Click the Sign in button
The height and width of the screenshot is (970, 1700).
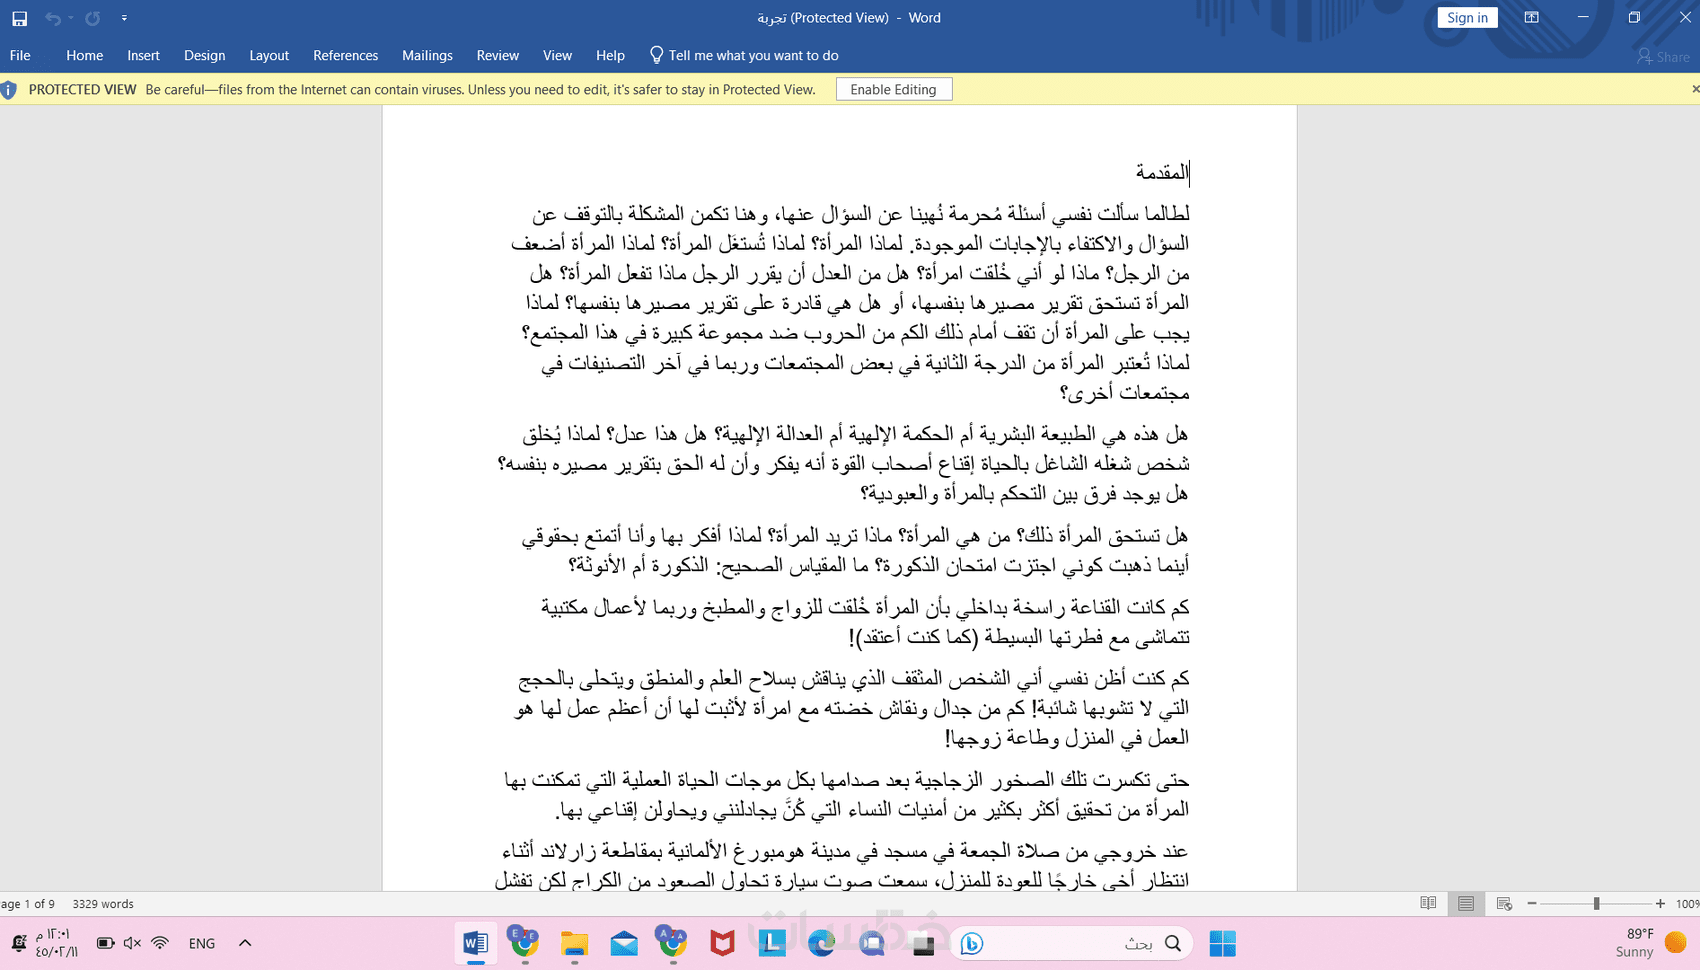click(1467, 17)
